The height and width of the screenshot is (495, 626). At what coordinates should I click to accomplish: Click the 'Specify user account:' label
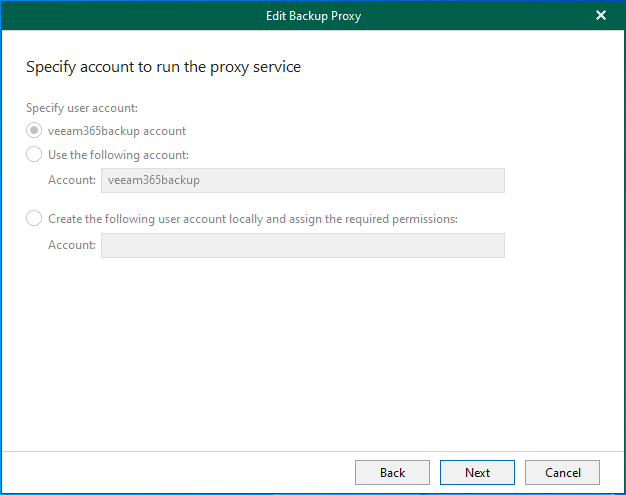point(82,108)
